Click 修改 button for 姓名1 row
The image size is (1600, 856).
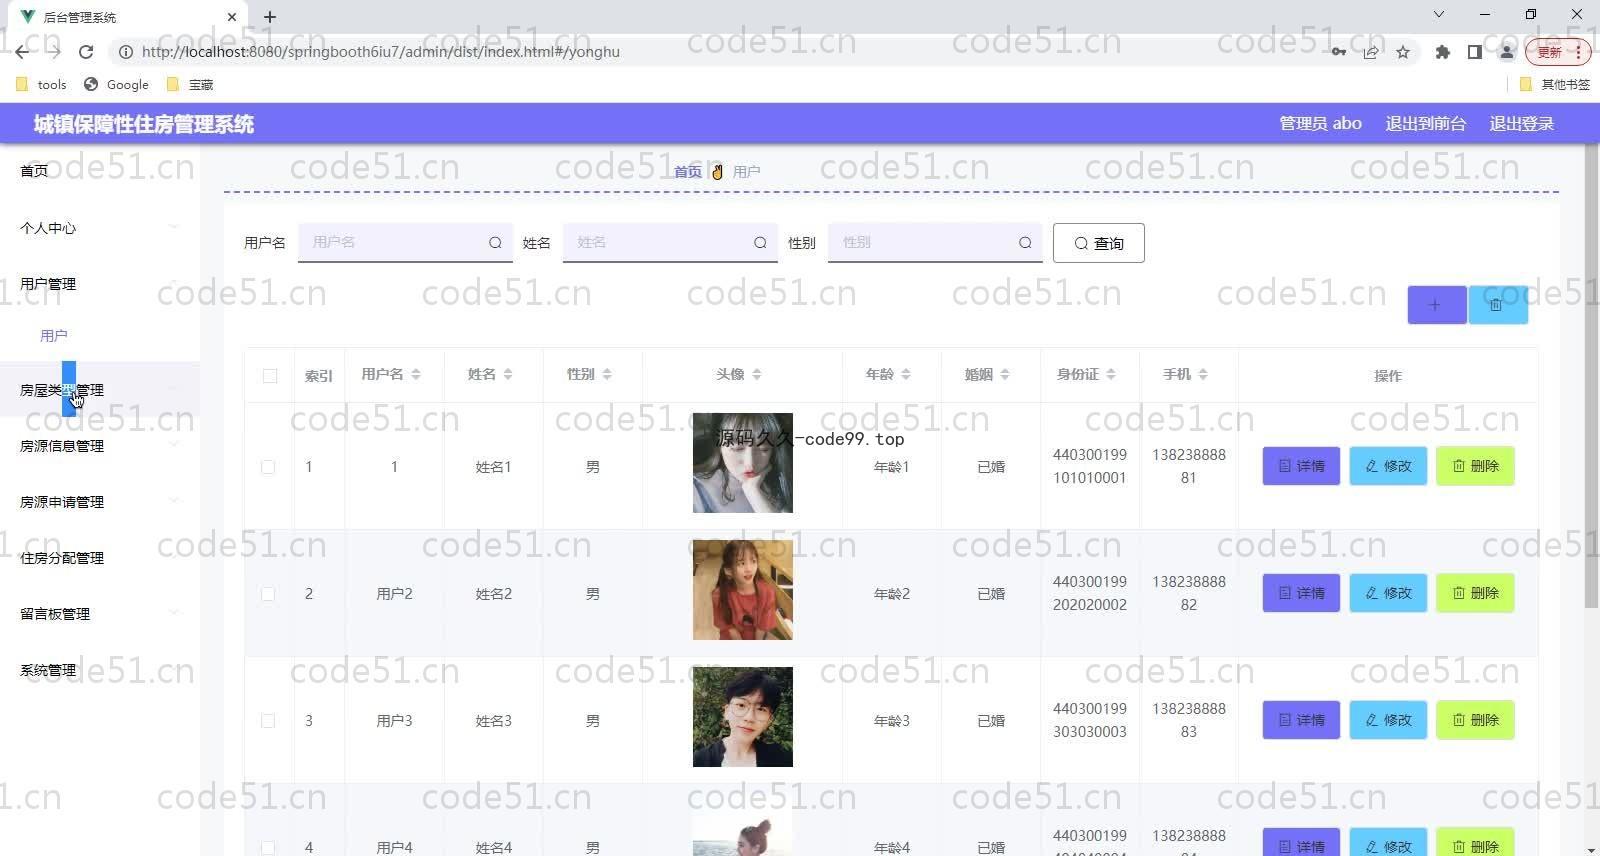click(x=1388, y=466)
